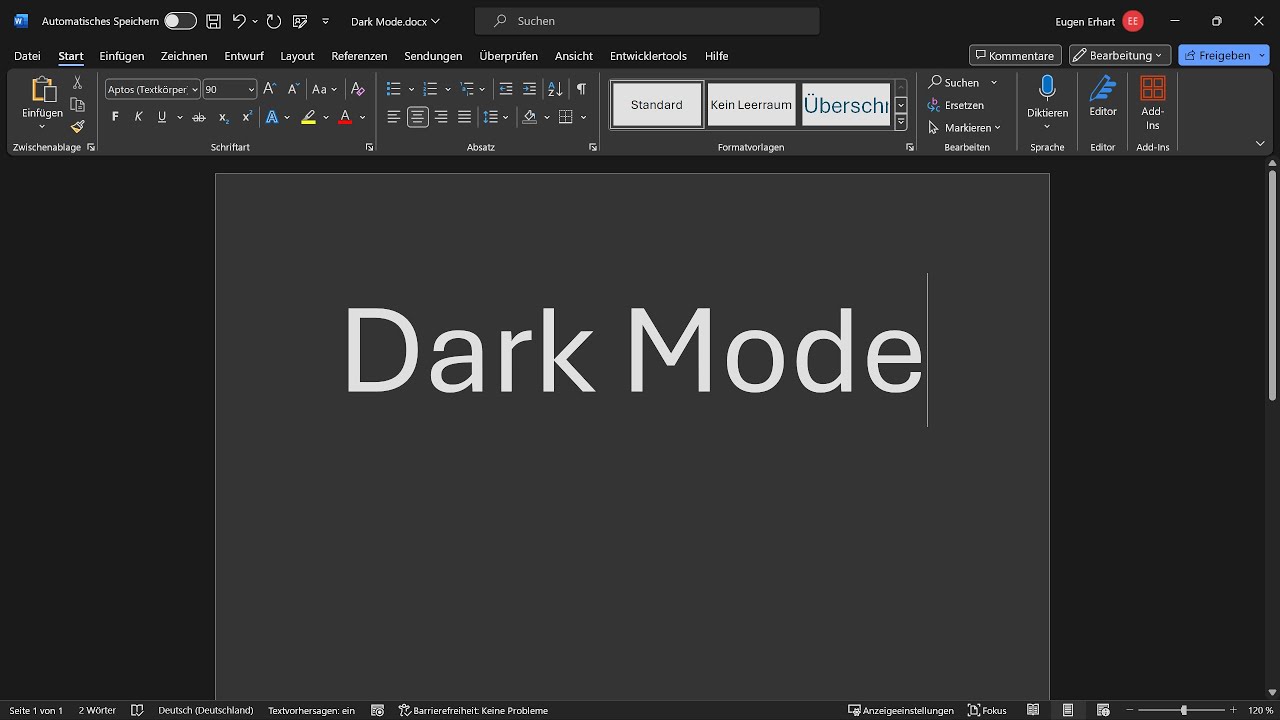Sort paragraphs with the A-Z icon
1280x720 pixels.
click(x=555, y=89)
